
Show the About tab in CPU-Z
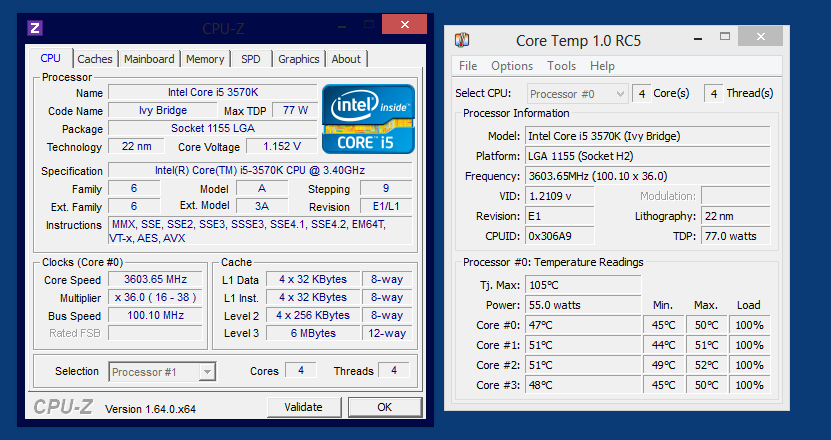[x=346, y=59]
